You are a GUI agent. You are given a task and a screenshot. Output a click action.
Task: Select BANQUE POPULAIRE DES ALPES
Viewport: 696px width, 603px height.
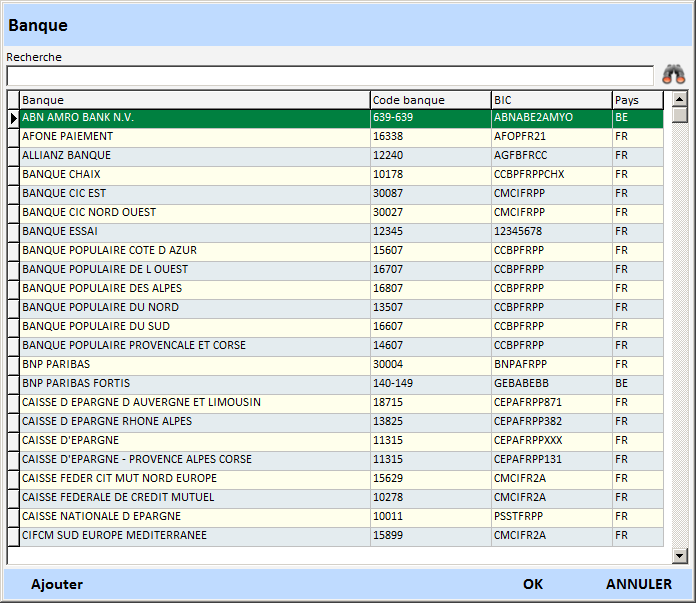point(335,289)
